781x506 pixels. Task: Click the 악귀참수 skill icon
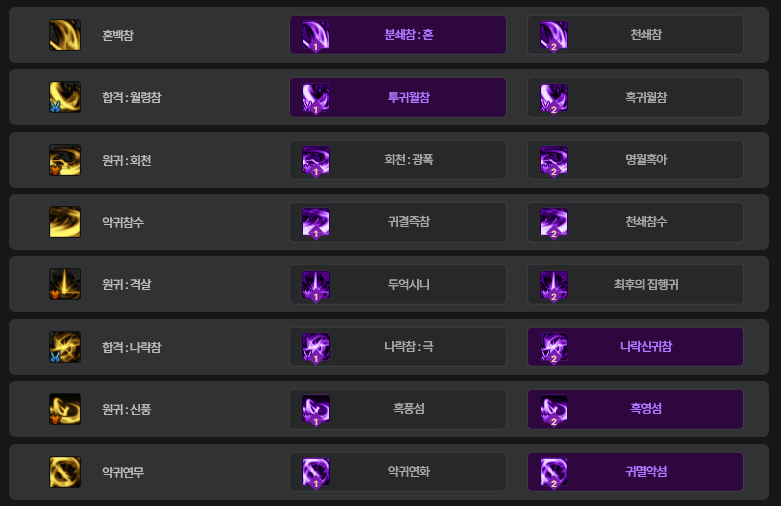coord(65,222)
